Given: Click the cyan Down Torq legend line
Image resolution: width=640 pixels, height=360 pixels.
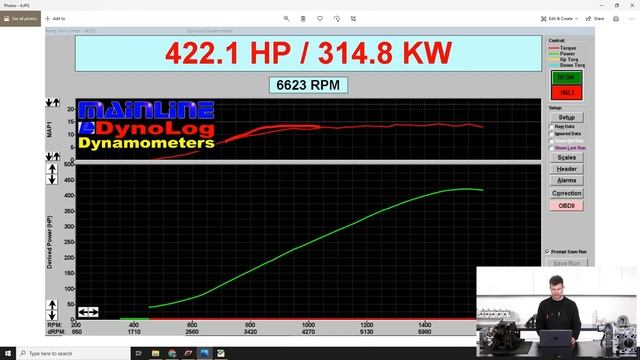Looking at the screenshot, I should click(554, 65).
